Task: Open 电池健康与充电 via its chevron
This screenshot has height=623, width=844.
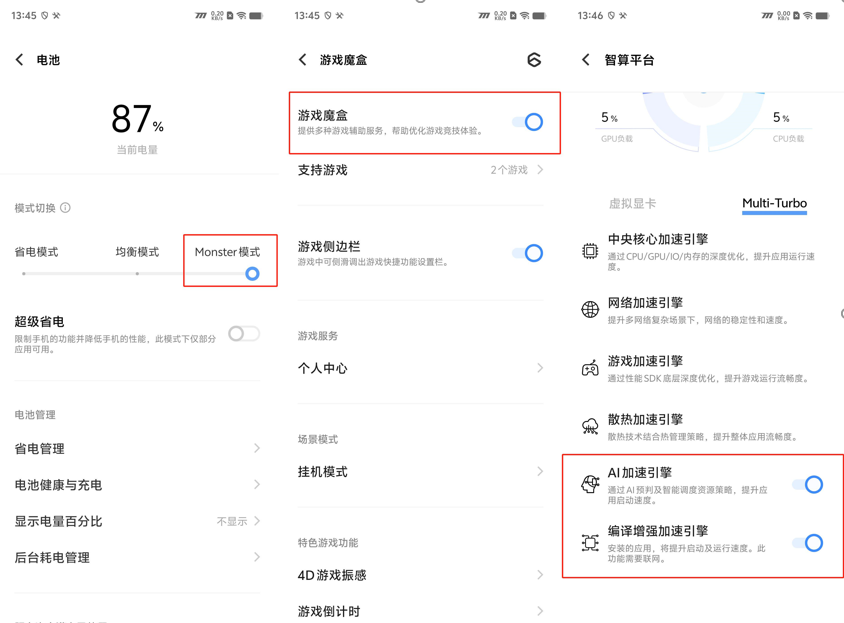Action: click(257, 485)
